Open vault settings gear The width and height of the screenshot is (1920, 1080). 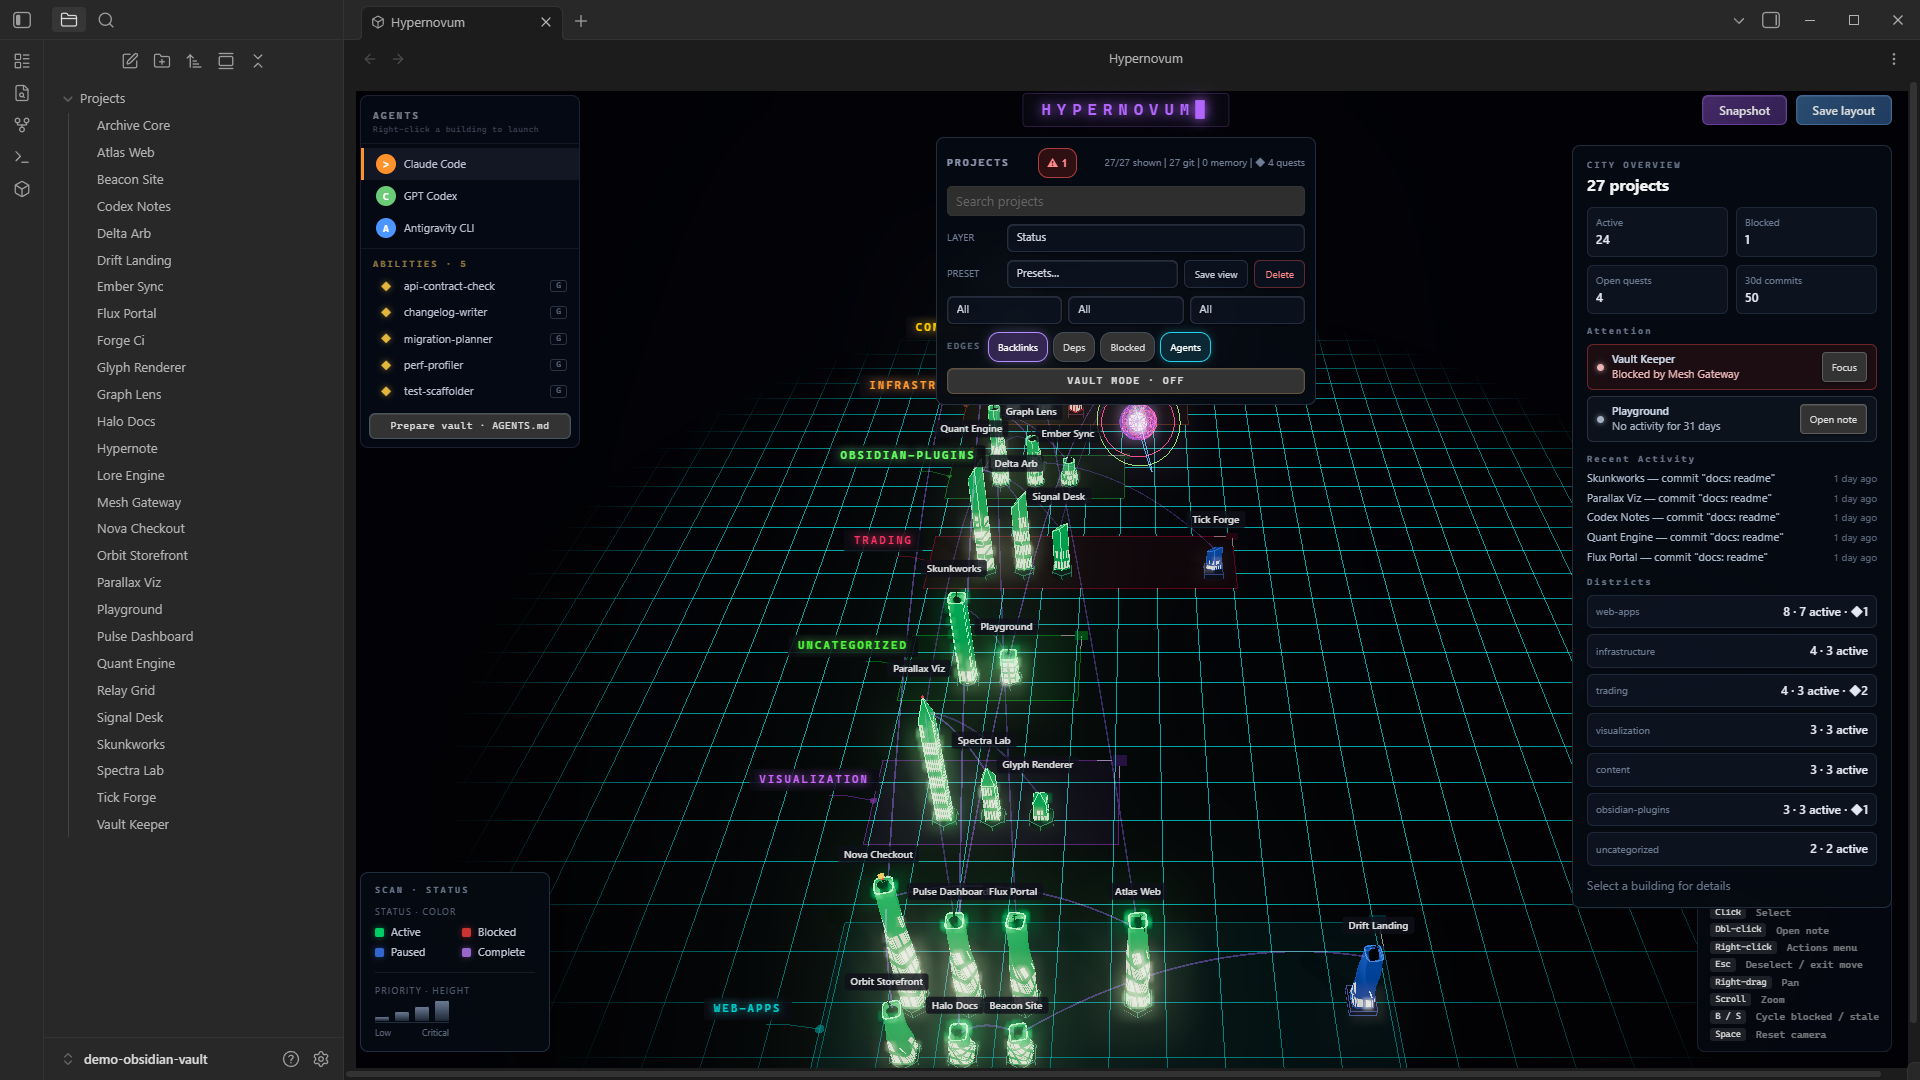(x=321, y=1059)
